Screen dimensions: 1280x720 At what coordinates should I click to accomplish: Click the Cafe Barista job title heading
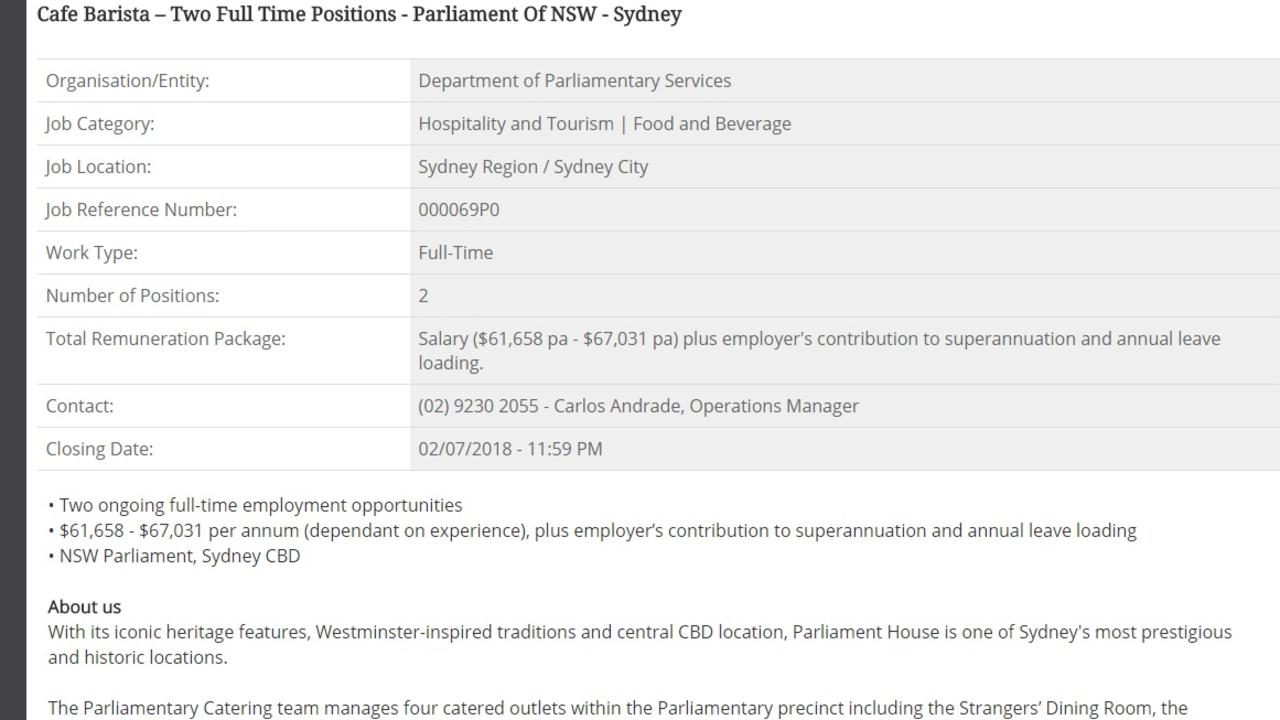point(359,15)
